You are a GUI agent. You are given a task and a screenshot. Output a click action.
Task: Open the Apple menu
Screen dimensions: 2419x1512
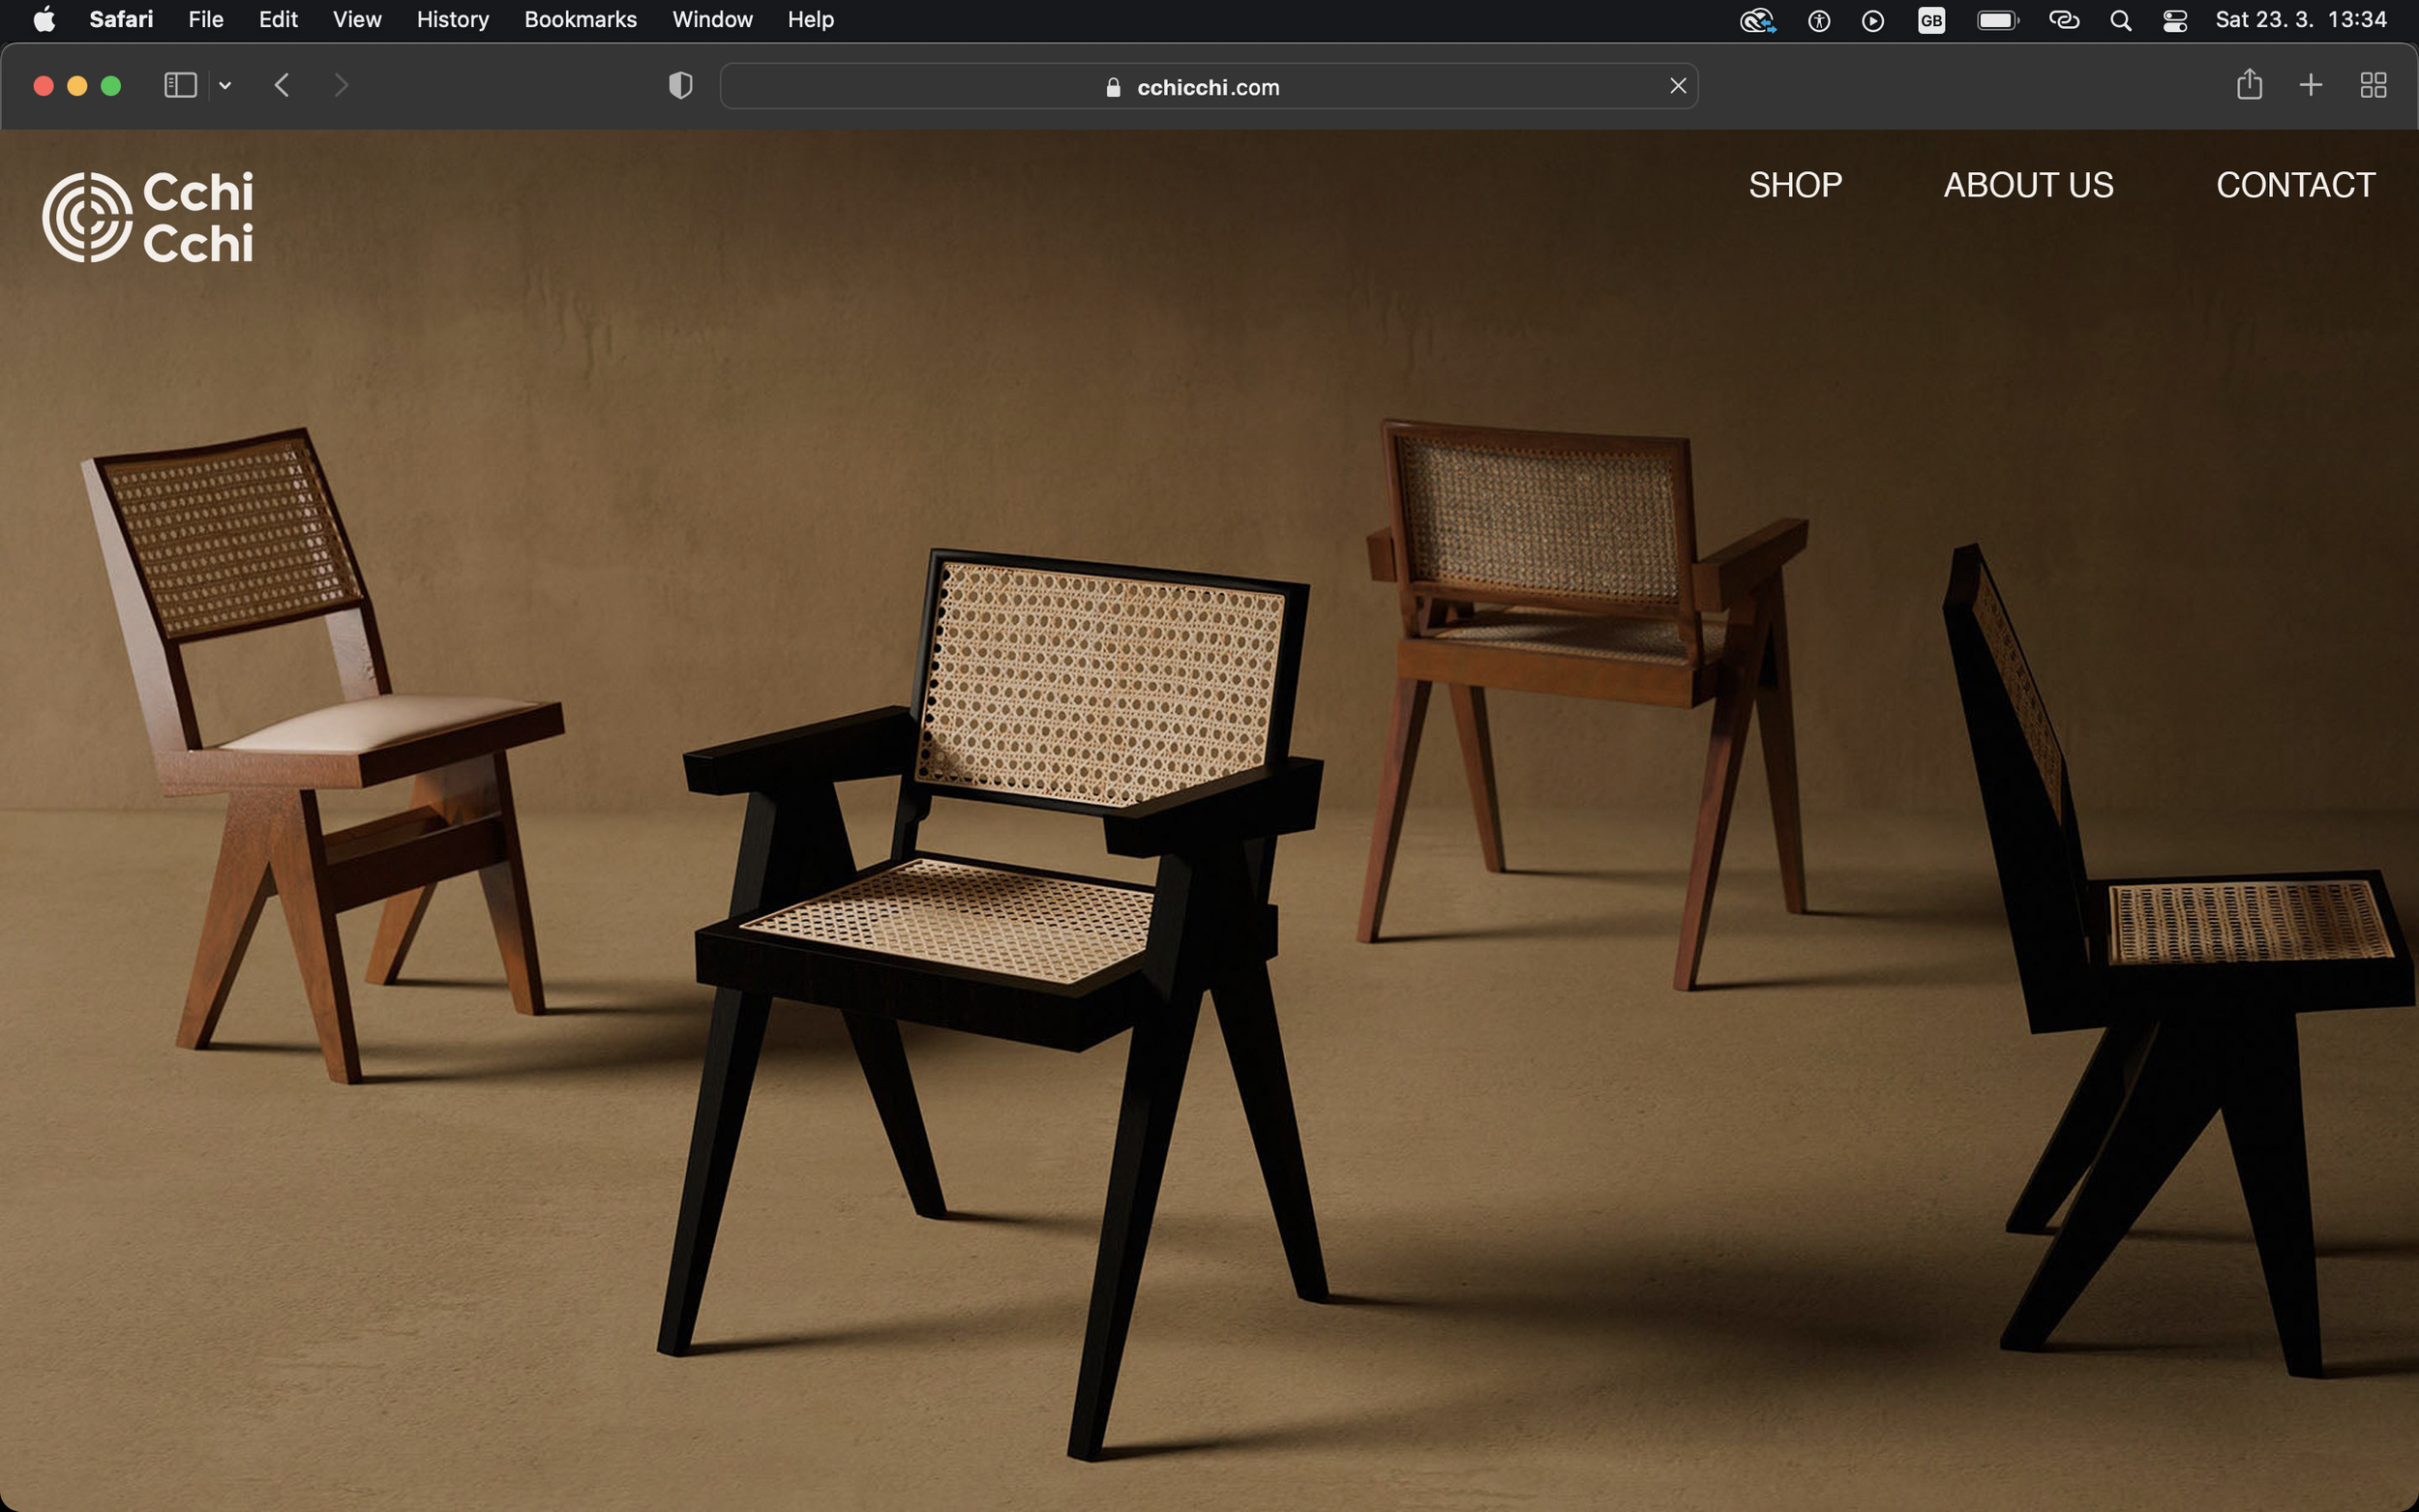point(44,20)
